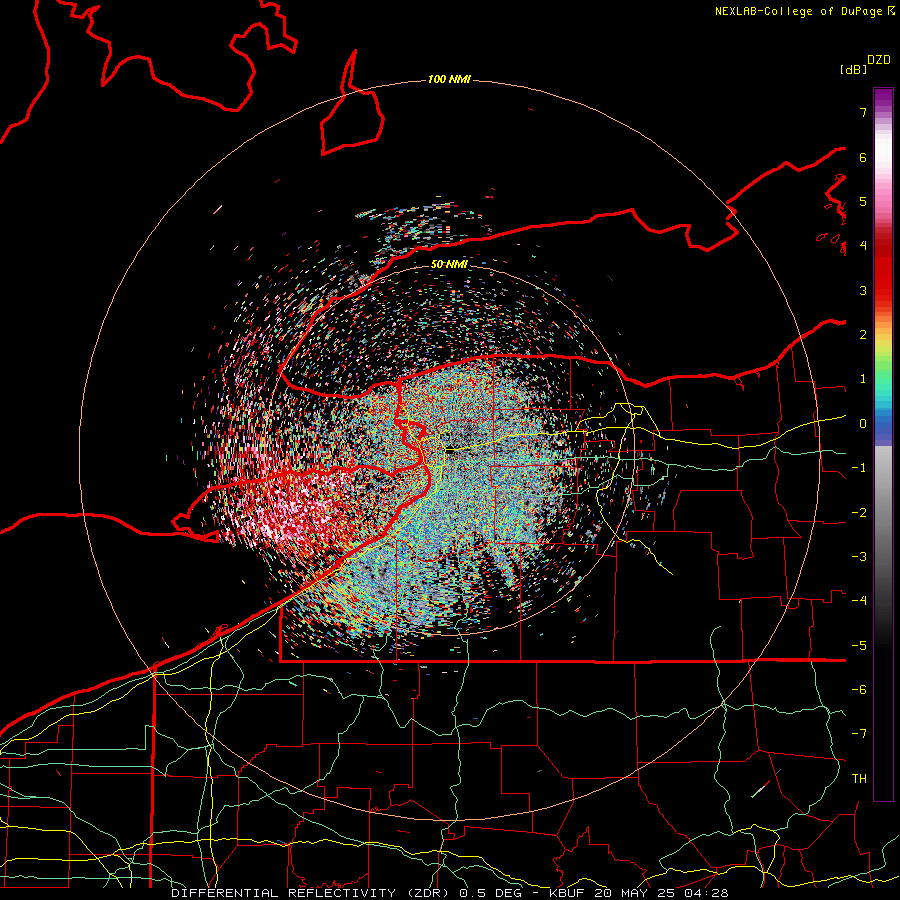This screenshot has height=900, width=900.
Task: Click the 1 value on color scale
Action: pos(863,379)
